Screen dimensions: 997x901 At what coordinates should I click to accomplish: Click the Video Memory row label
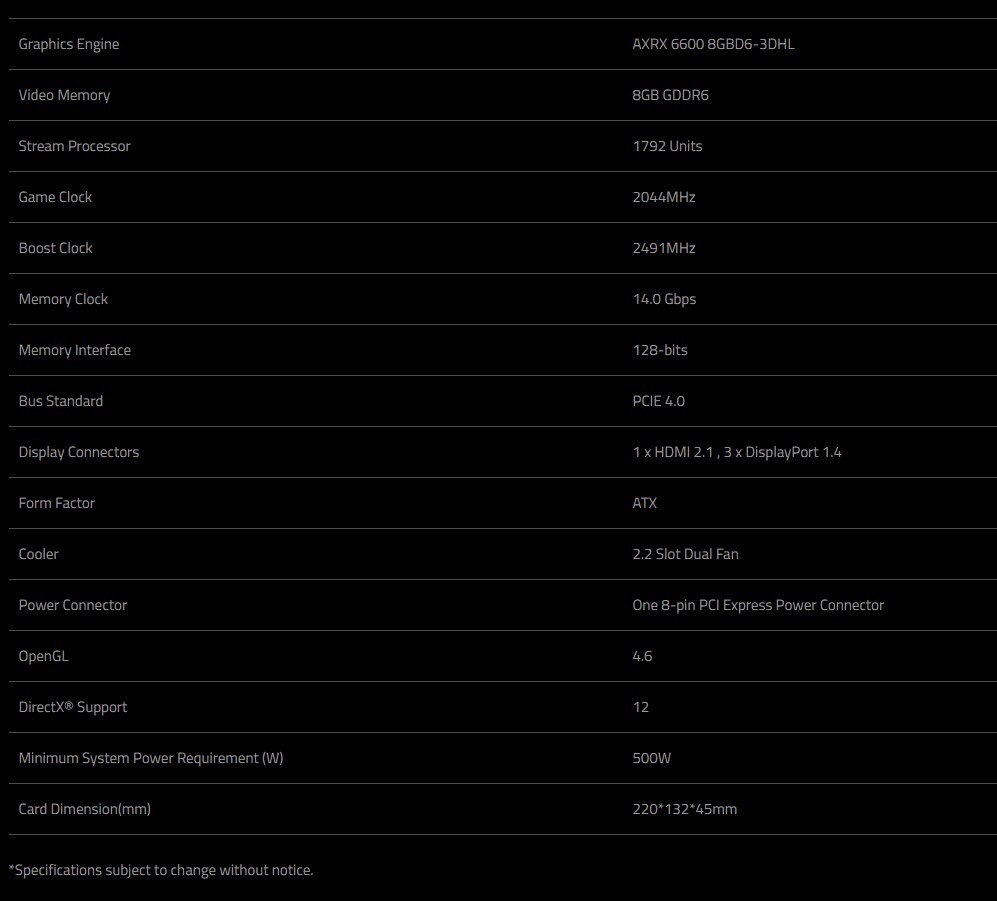tap(64, 95)
